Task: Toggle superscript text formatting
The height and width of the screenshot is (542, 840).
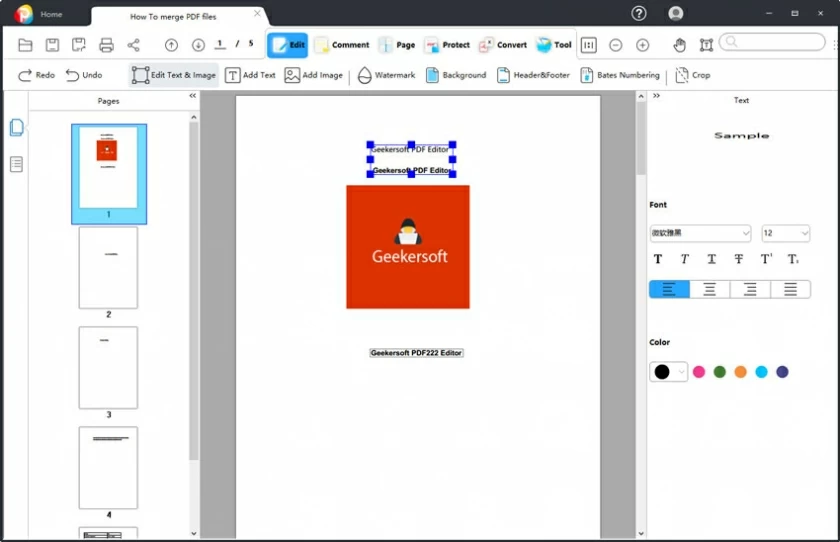Action: [x=767, y=259]
